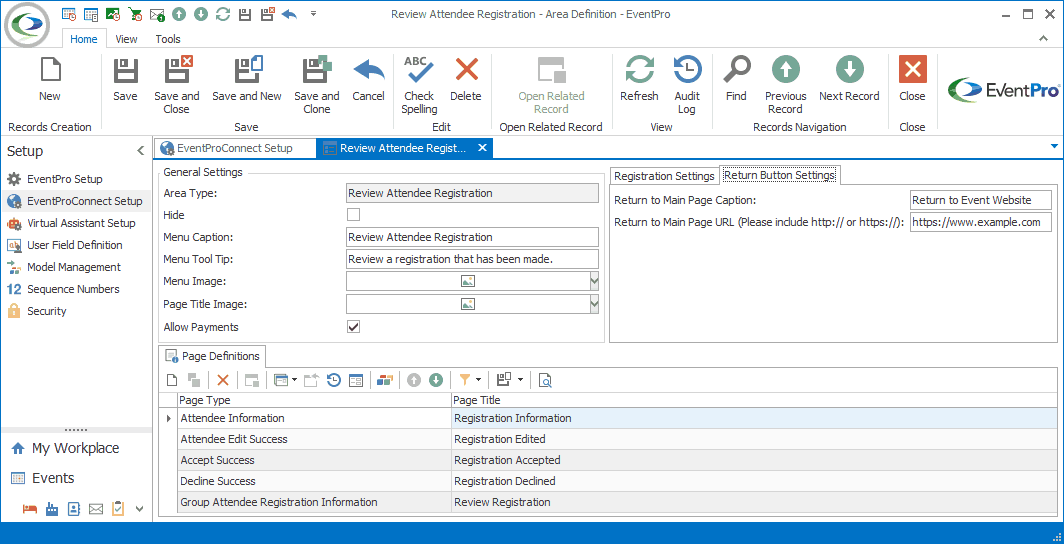Open the Page Title Image dropdown
This screenshot has height=544, width=1064.
tap(594, 305)
